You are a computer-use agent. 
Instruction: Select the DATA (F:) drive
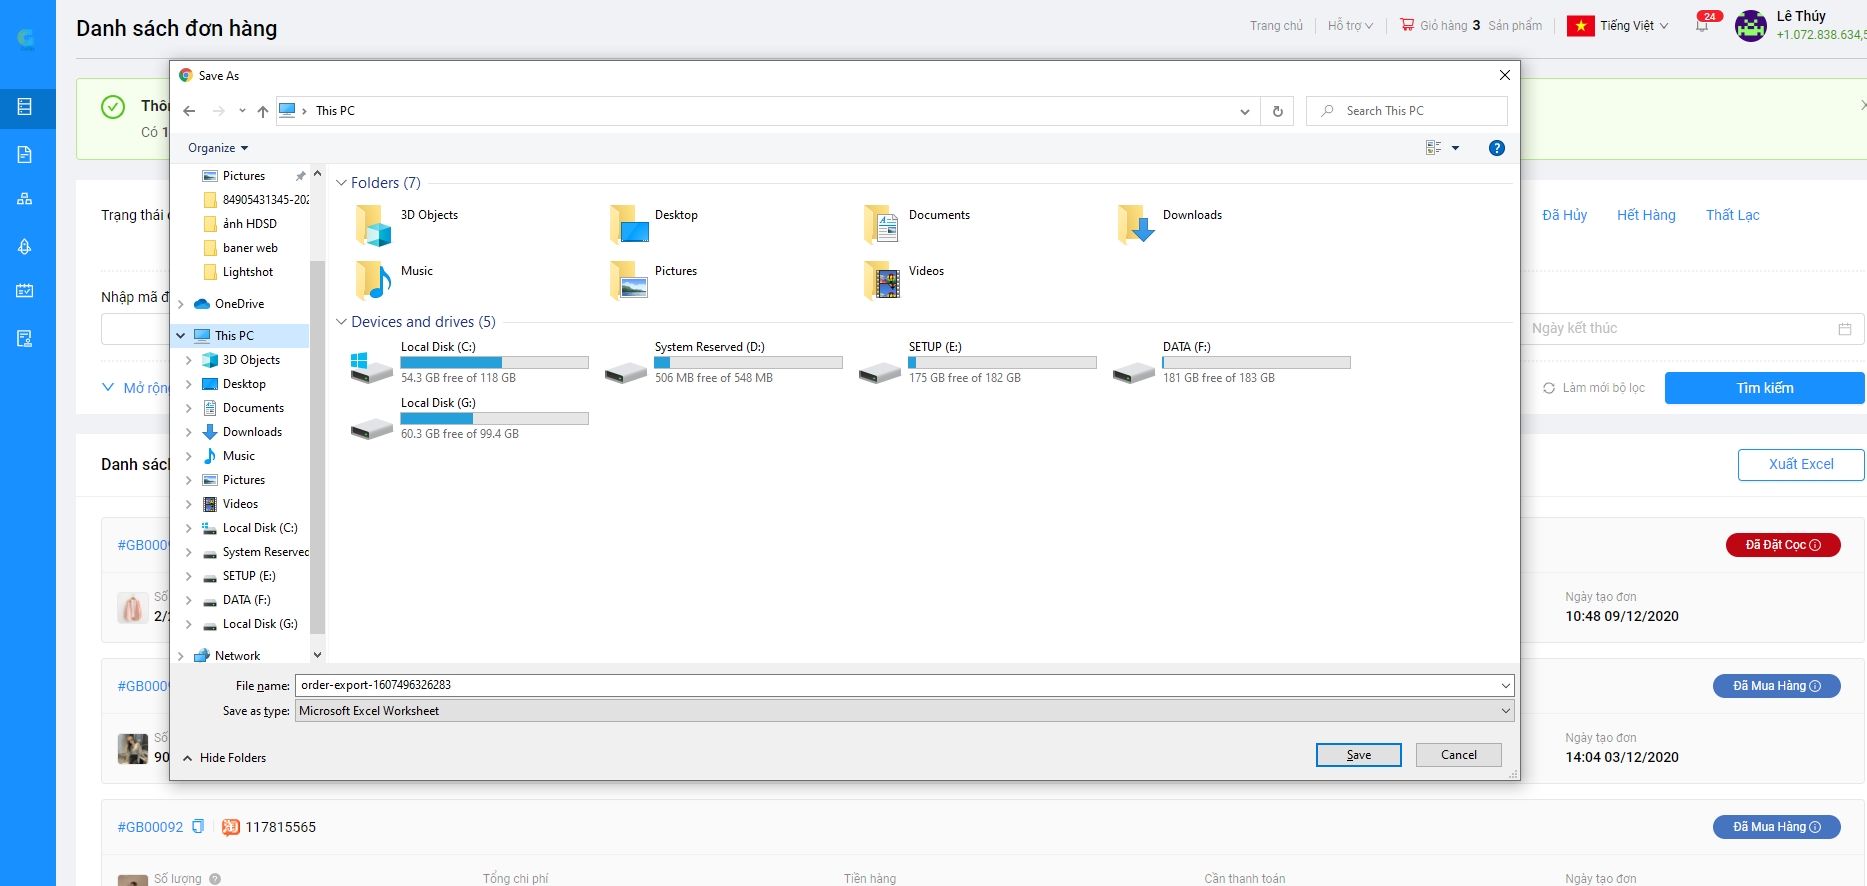(x=1133, y=367)
